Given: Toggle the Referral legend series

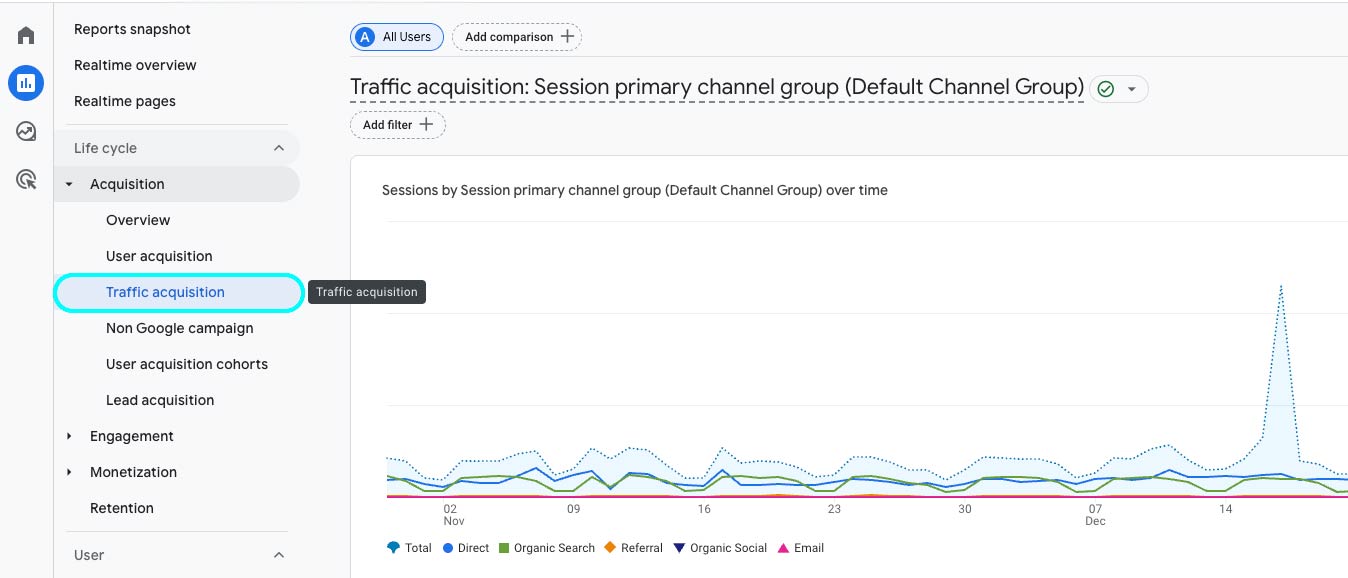Looking at the screenshot, I should click(634, 548).
